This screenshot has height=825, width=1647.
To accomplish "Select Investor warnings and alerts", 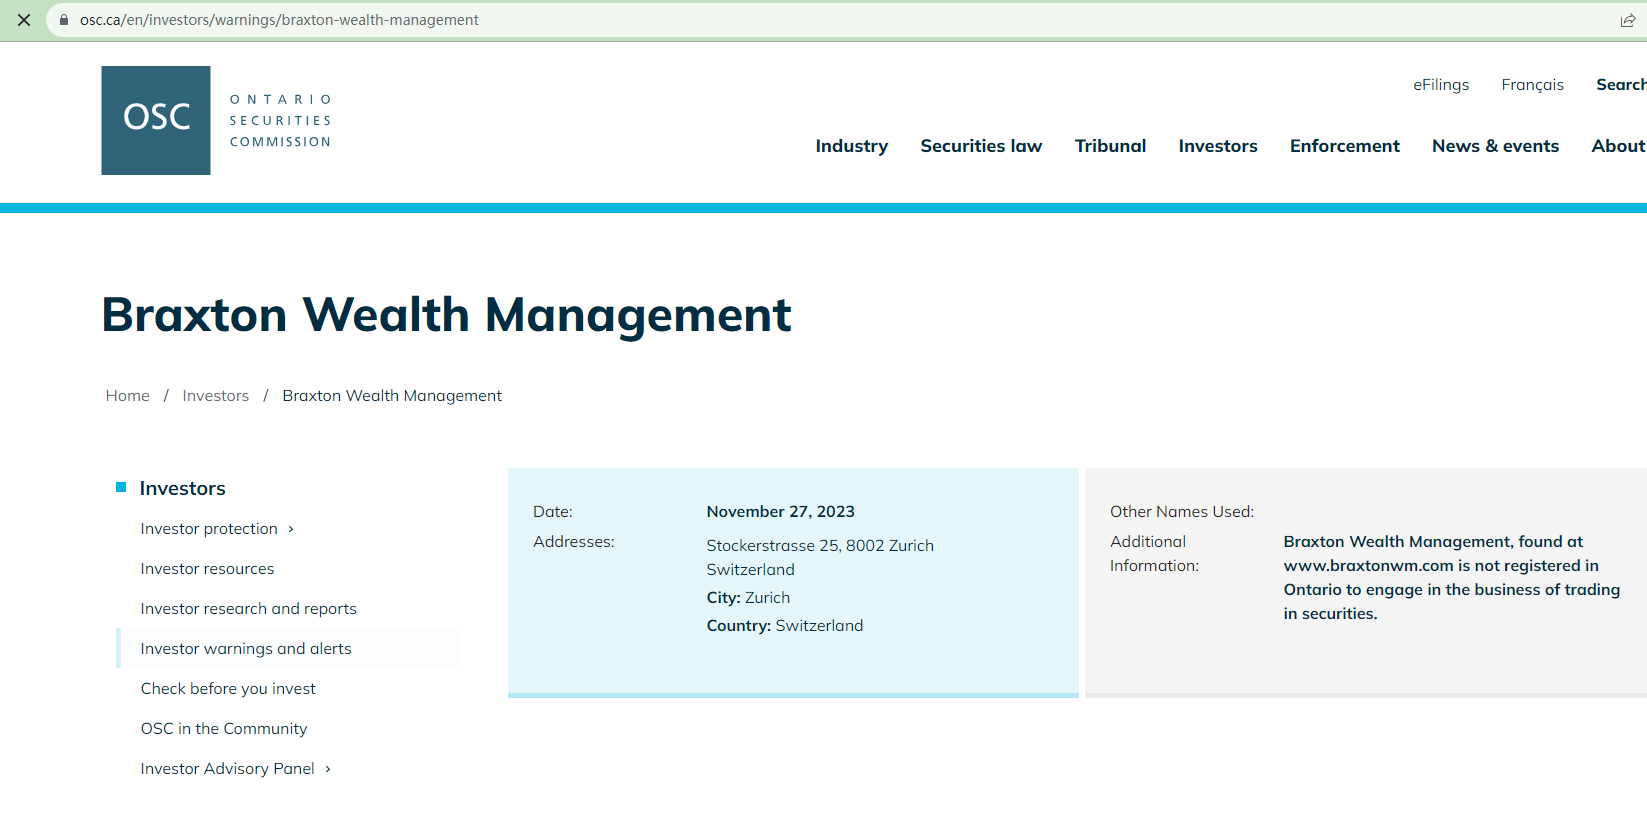I will point(246,649).
